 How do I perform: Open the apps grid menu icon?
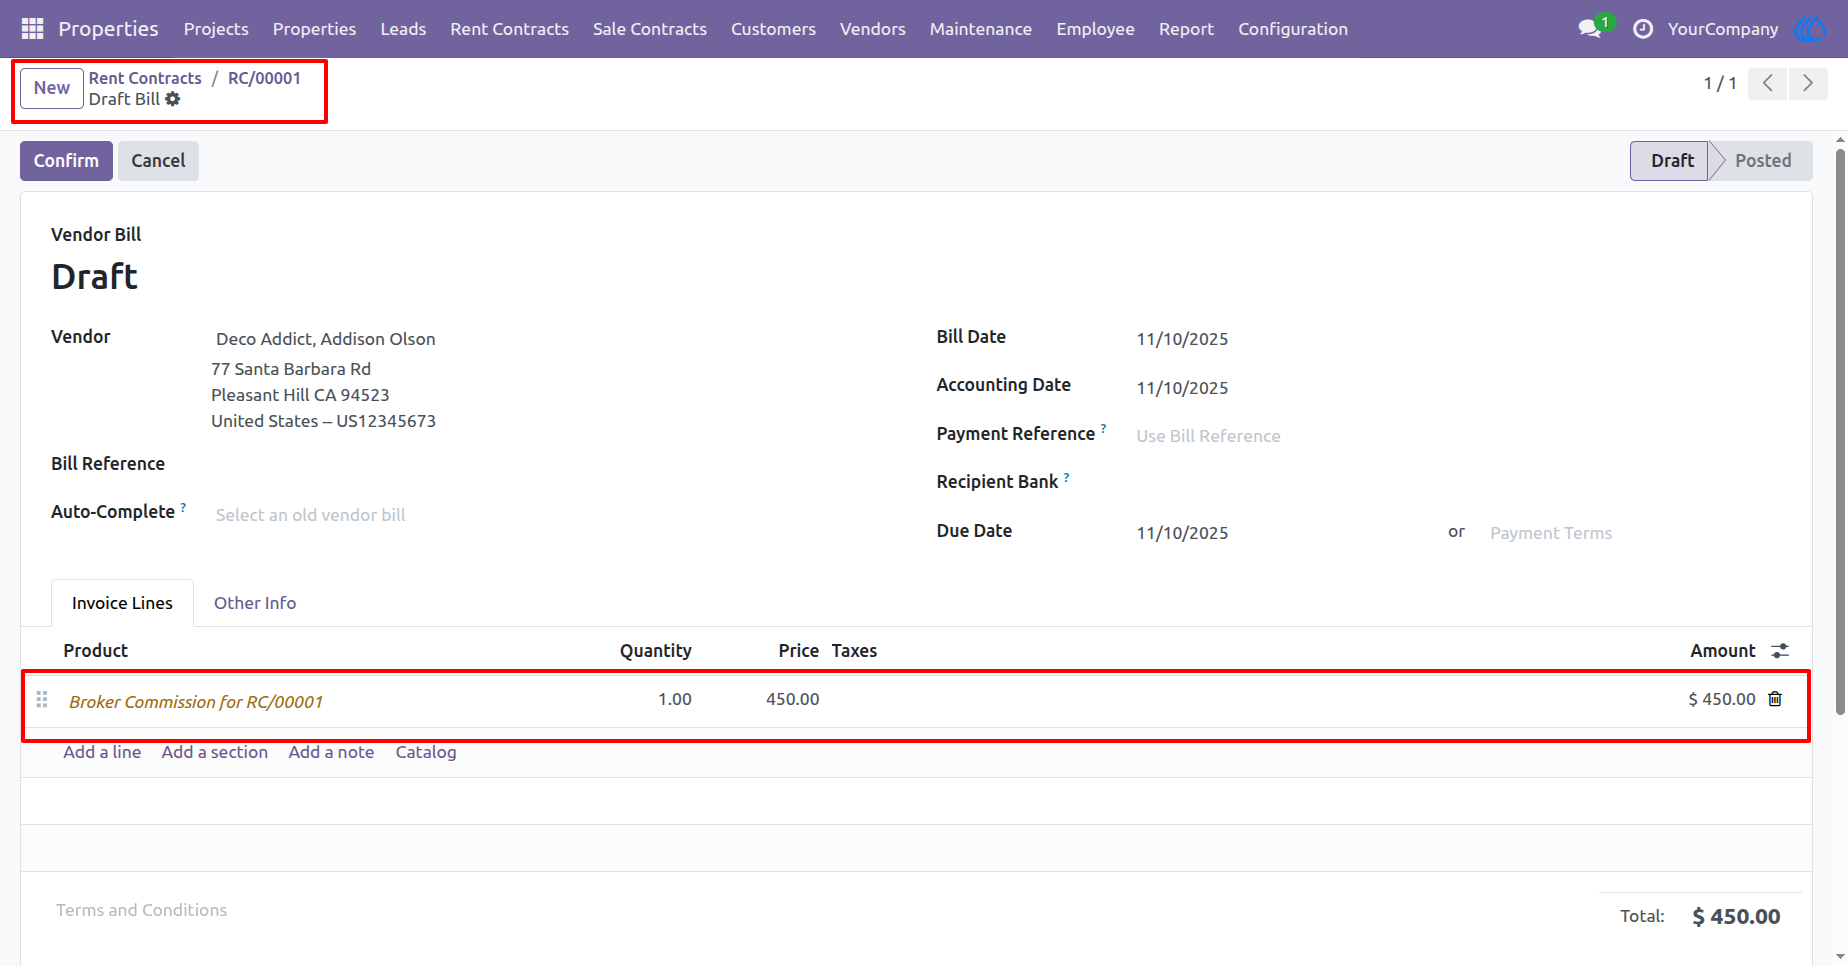[x=32, y=29]
